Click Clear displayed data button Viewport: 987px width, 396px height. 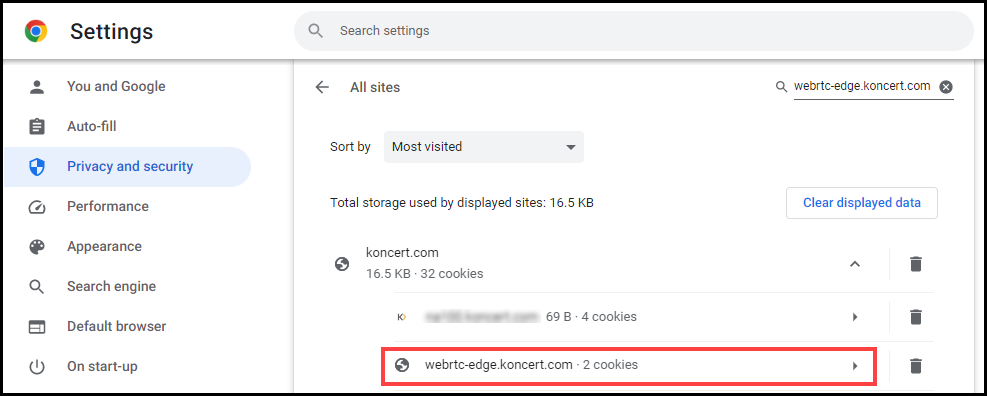click(x=862, y=203)
